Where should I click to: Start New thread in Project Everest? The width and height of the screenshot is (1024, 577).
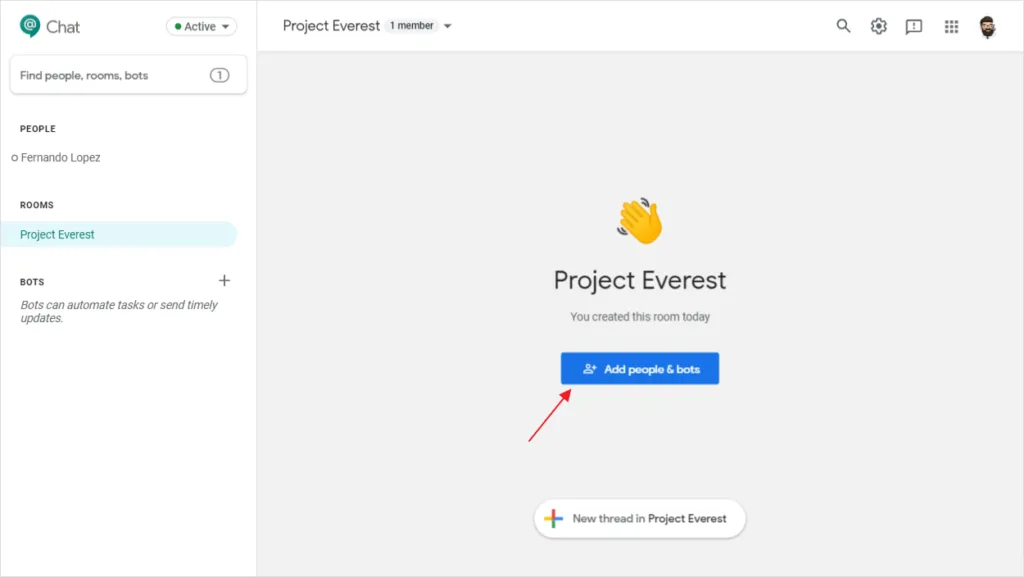pyautogui.click(x=639, y=519)
